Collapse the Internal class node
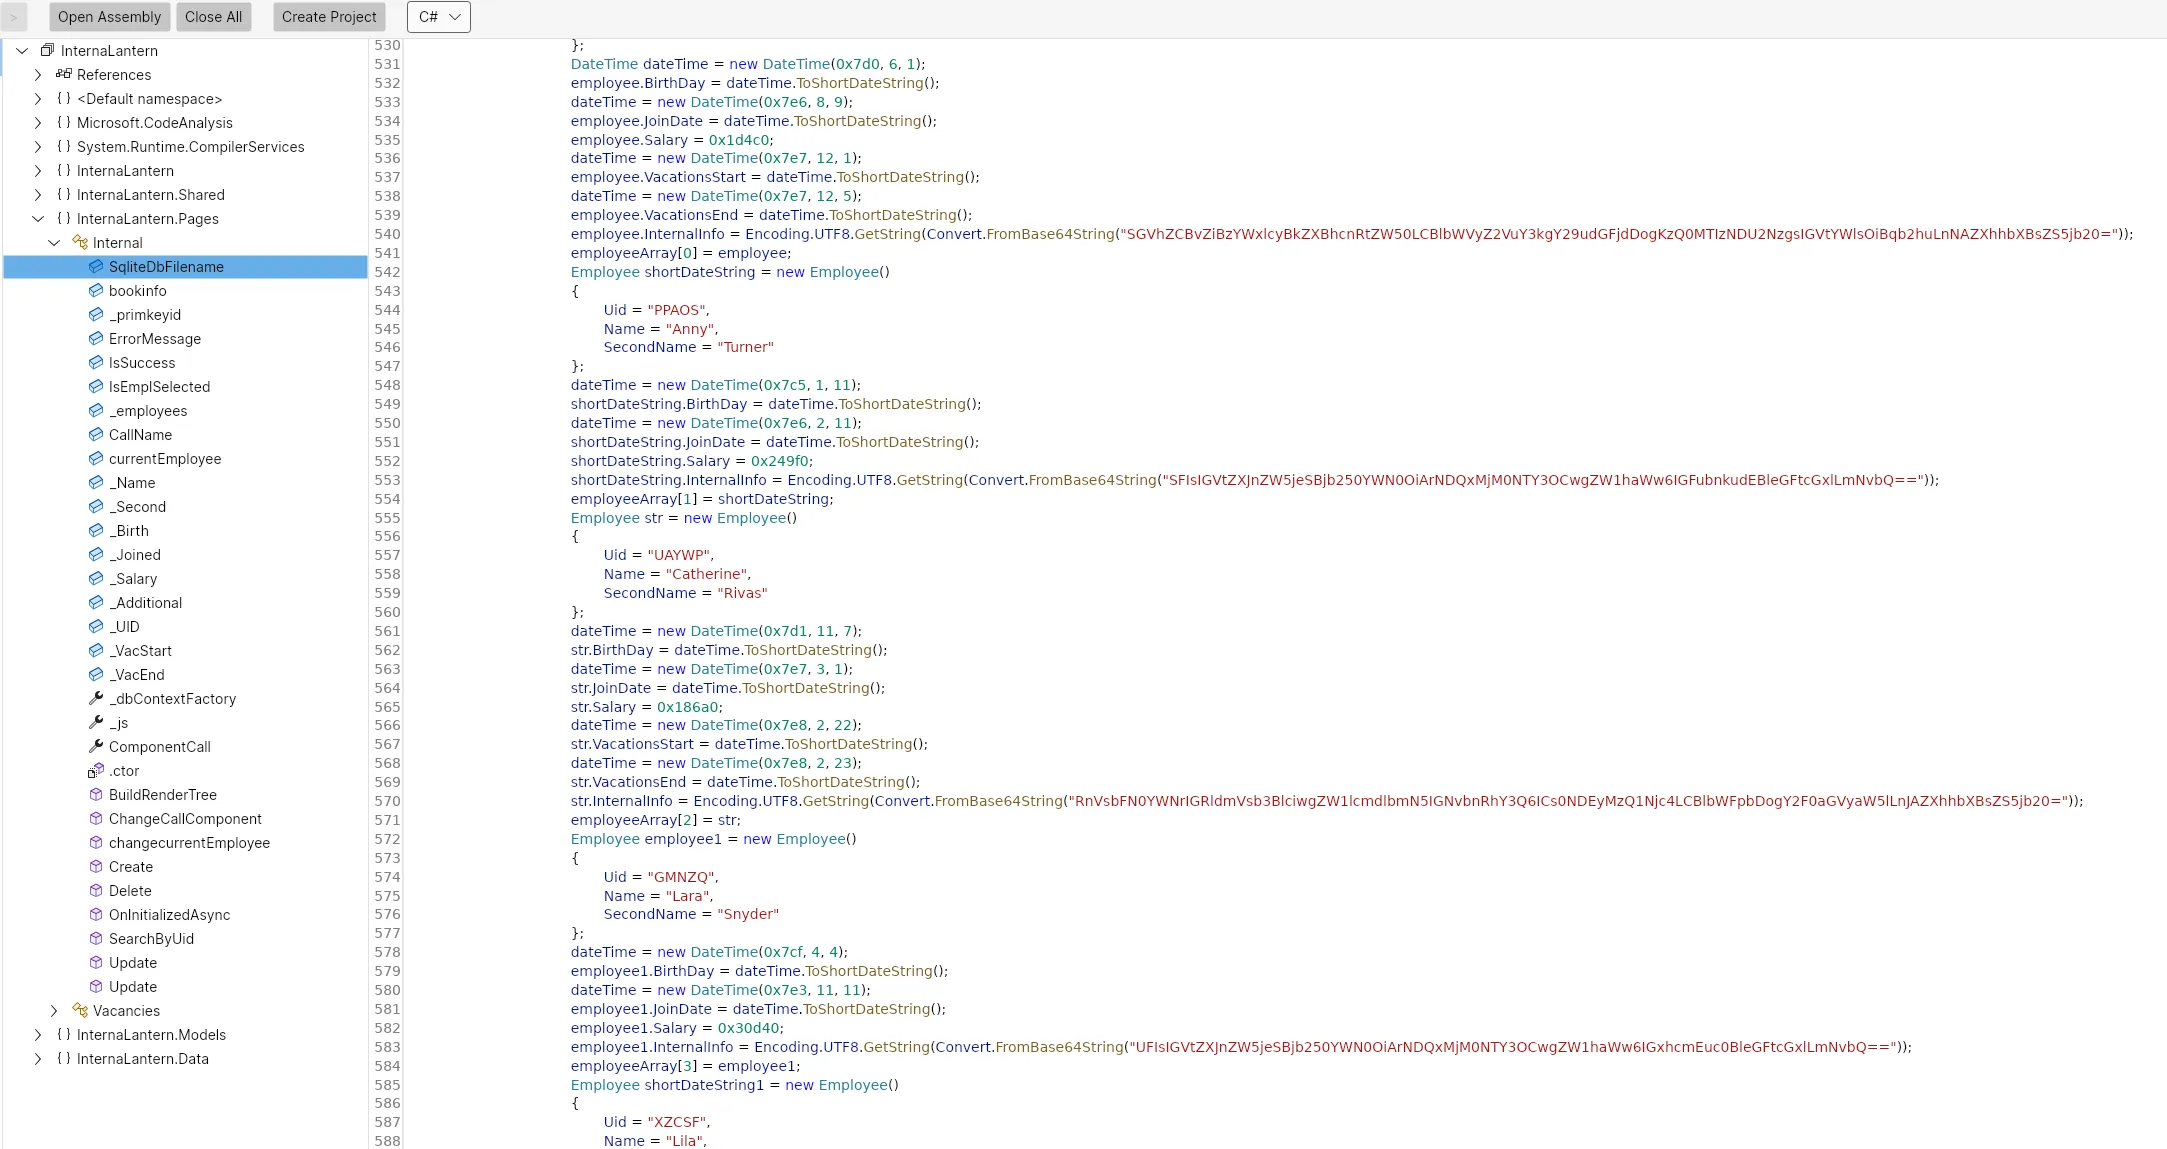This screenshot has width=2167, height=1149. click(x=54, y=242)
